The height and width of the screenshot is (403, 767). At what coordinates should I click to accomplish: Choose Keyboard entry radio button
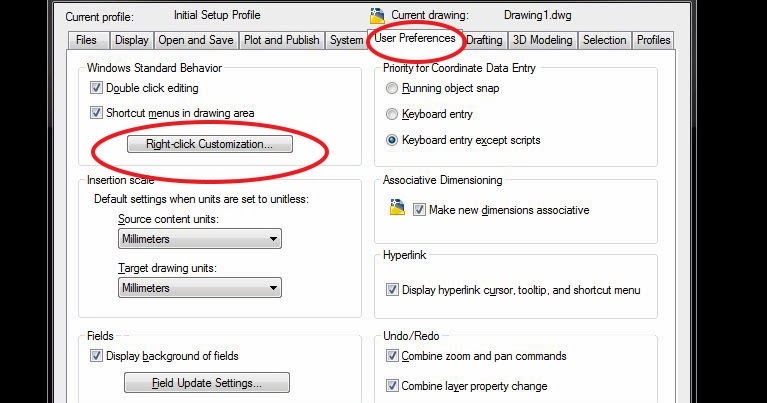pyautogui.click(x=392, y=114)
